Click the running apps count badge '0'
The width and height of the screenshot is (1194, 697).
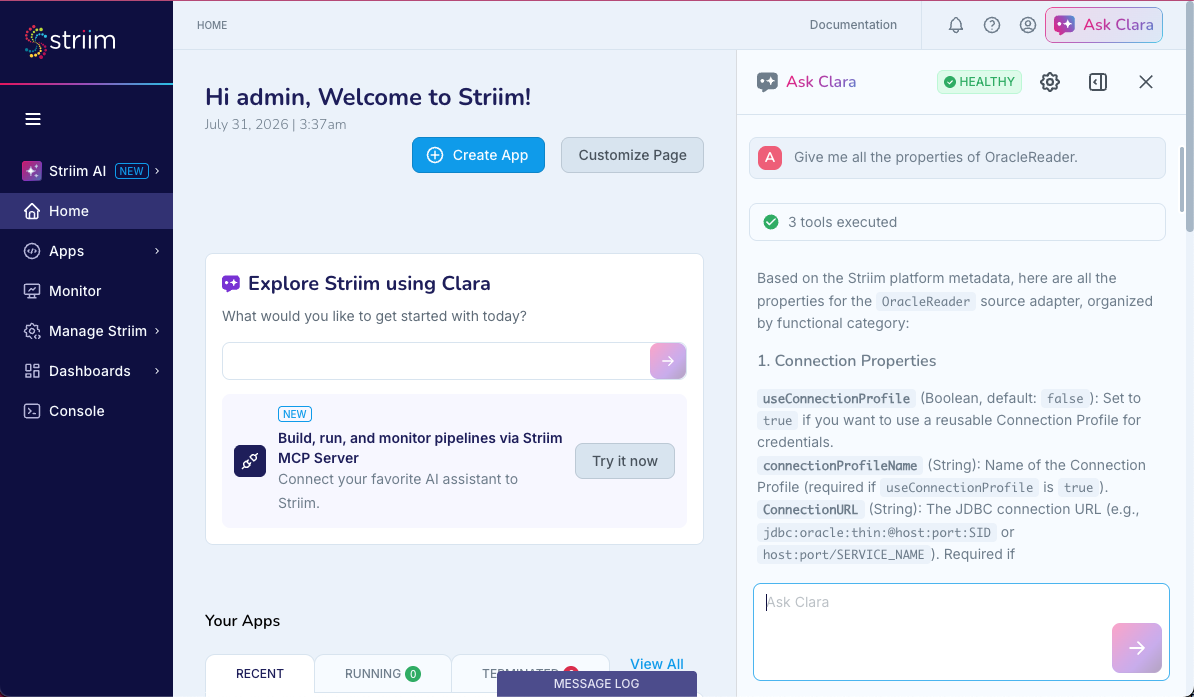point(413,673)
